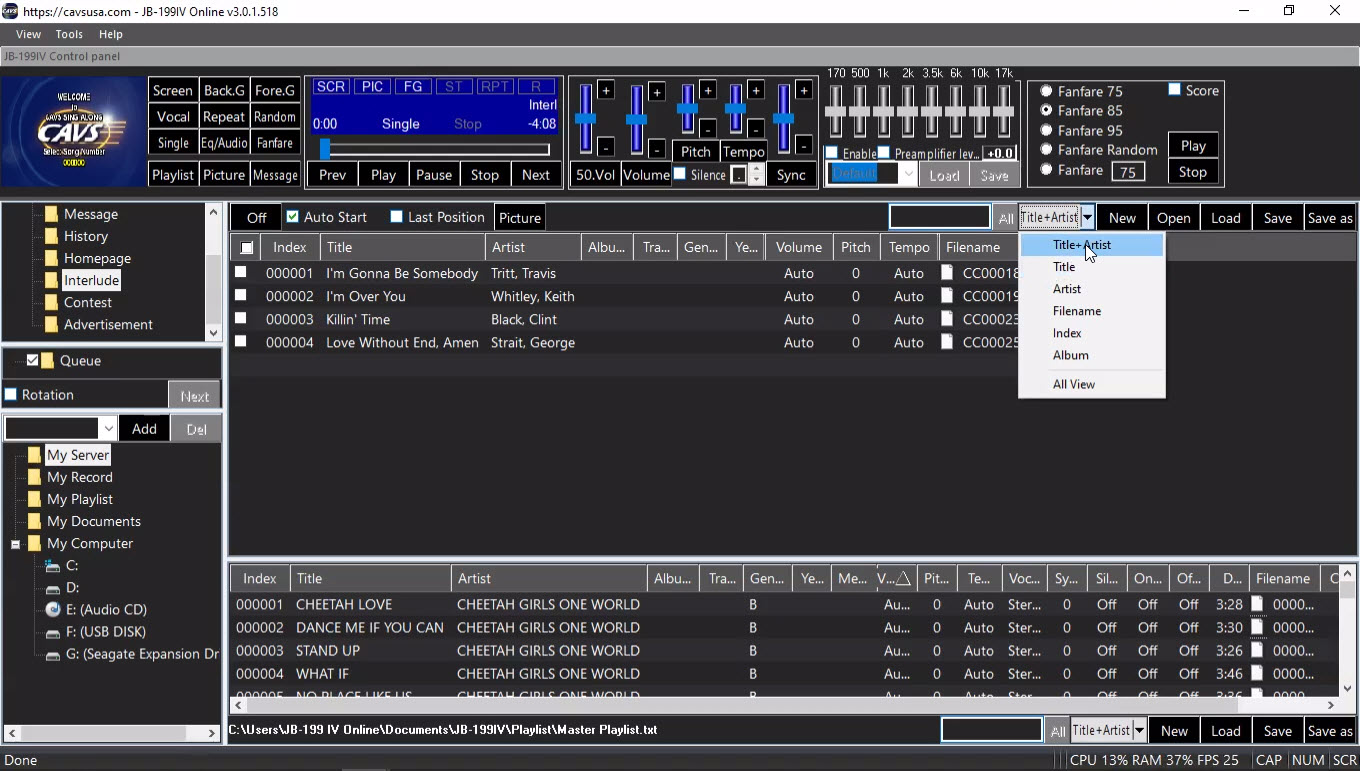Click the Interlude folder icon
The image size is (1360, 771).
pyautogui.click(x=51, y=281)
